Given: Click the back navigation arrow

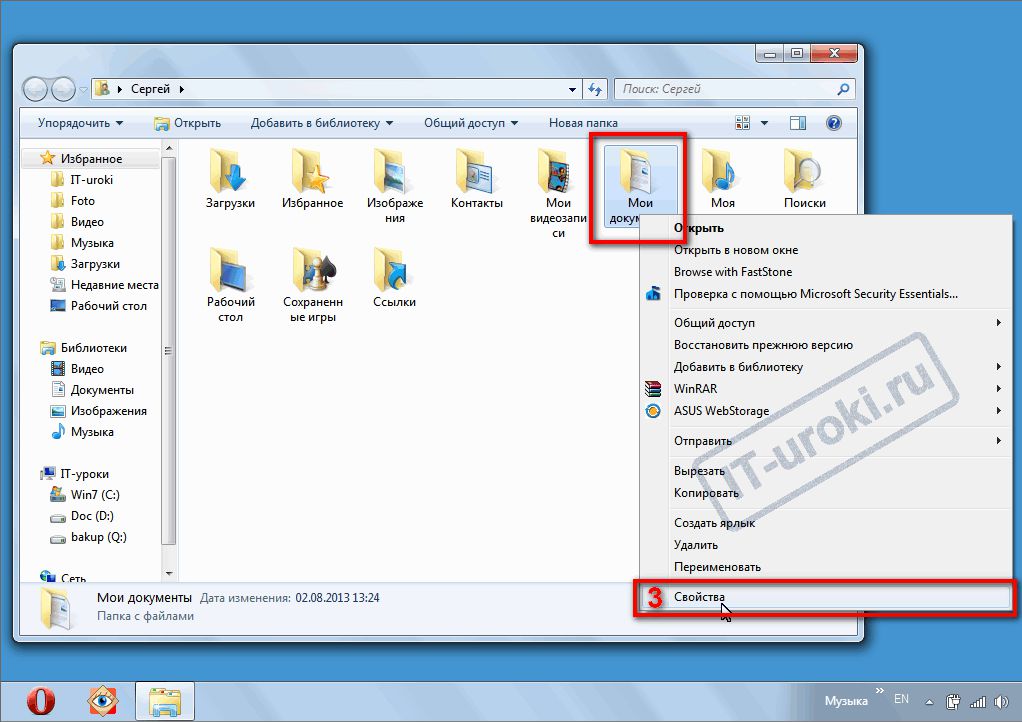Looking at the screenshot, I should [35, 89].
